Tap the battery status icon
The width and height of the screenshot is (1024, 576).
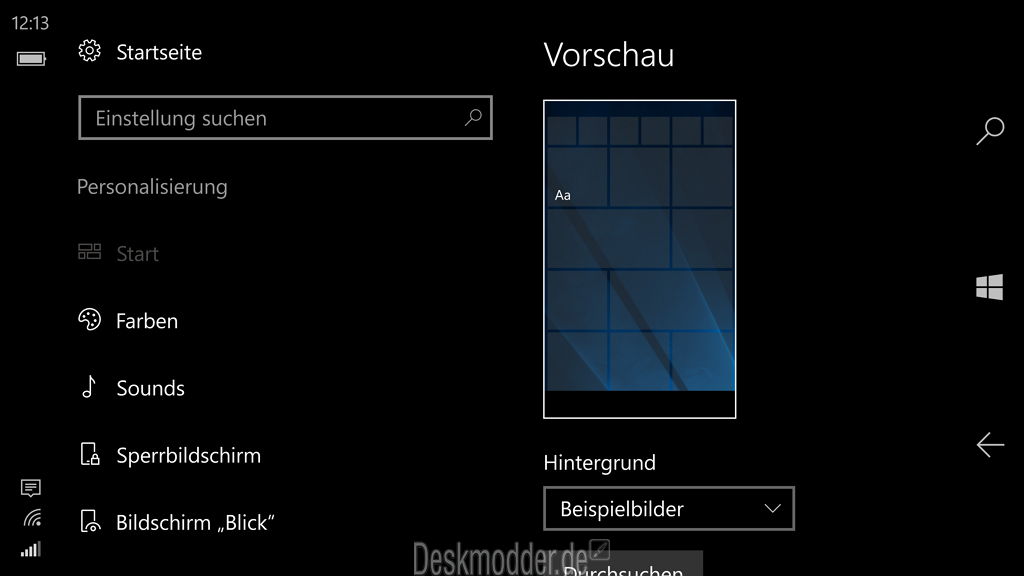pyautogui.click(x=31, y=58)
